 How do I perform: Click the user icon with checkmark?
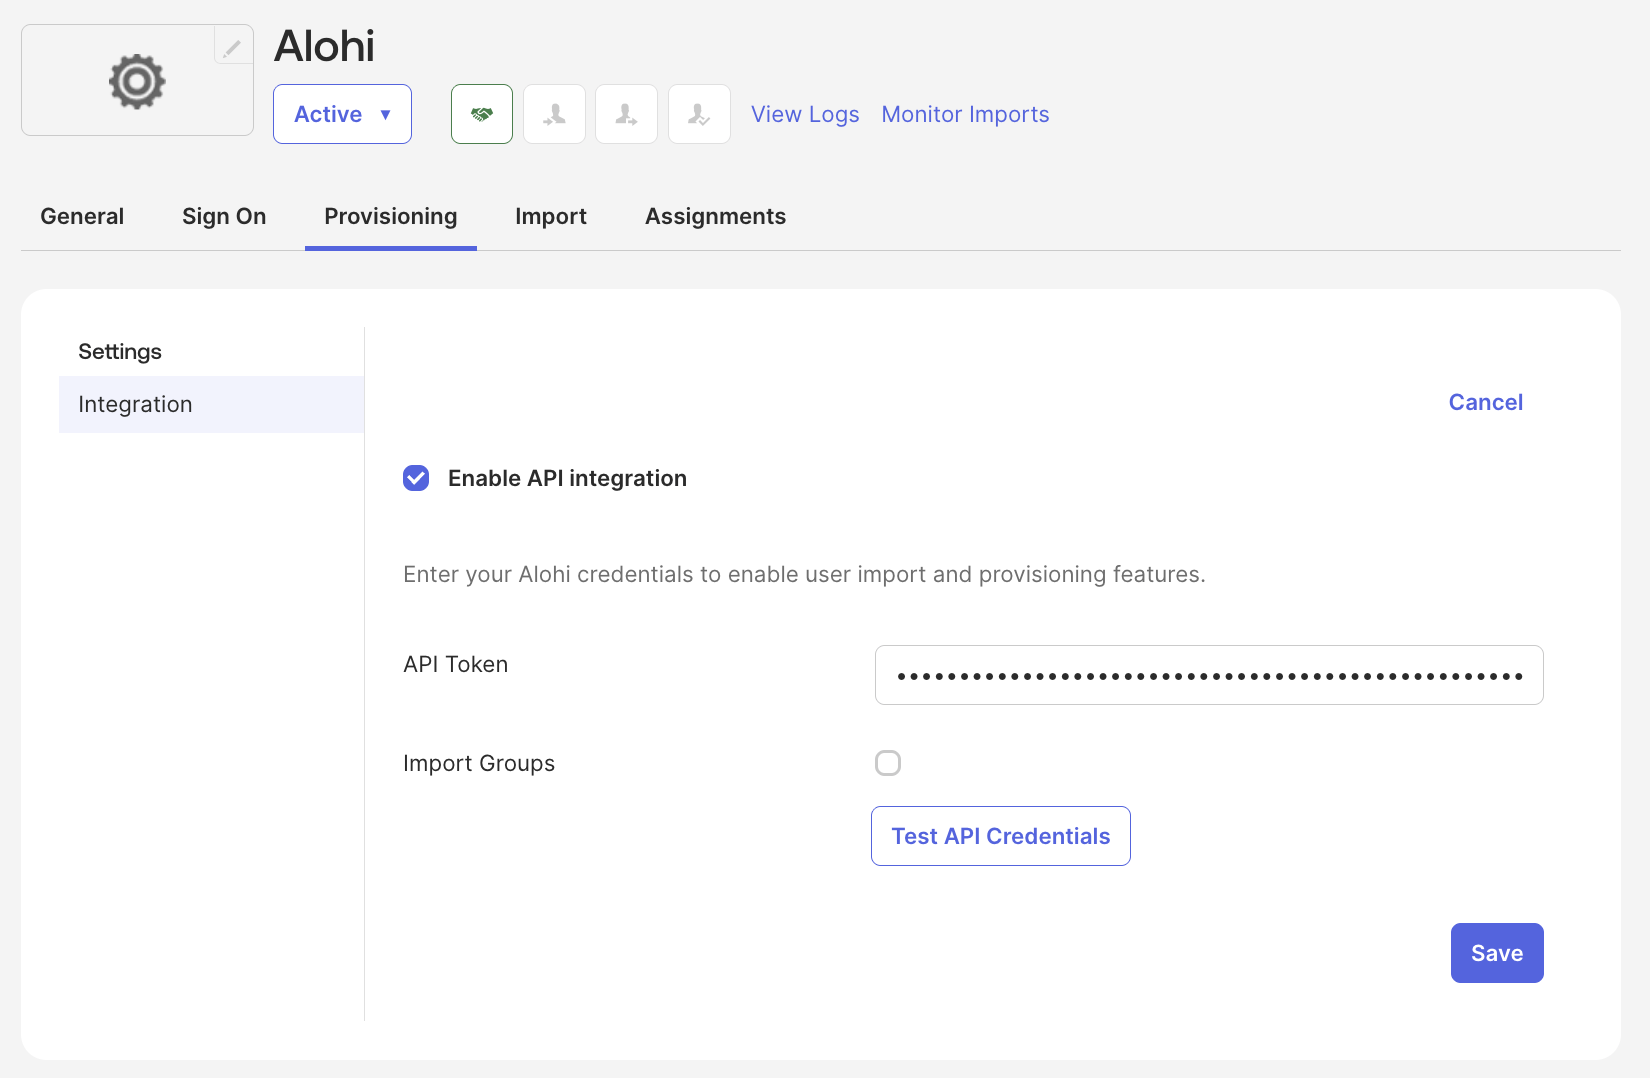click(x=699, y=114)
